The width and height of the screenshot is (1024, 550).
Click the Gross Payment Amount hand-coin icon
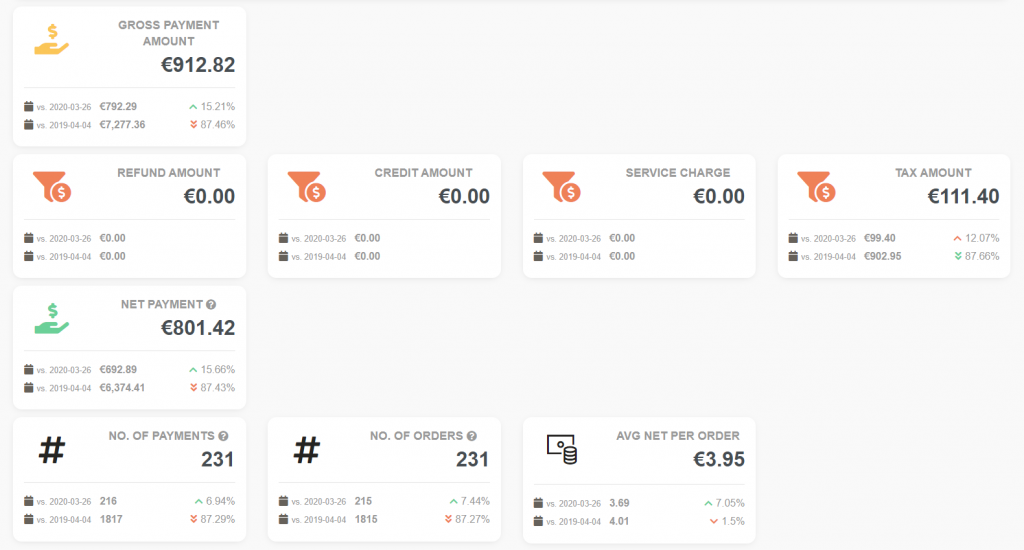pyautogui.click(x=52, y=40)
